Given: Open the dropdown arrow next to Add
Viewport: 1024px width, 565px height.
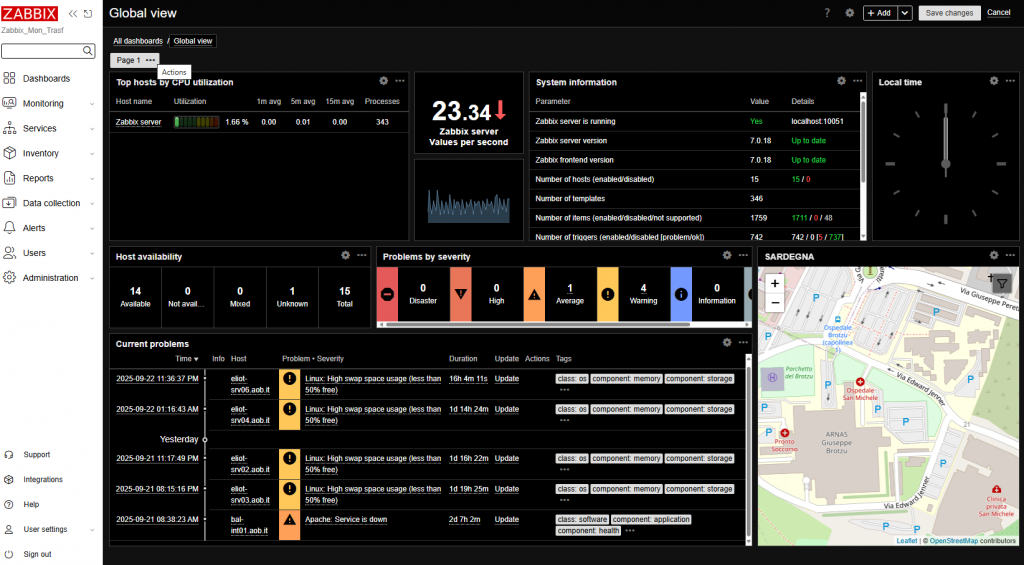Looking at the screenshot, I should pyautogui.click(x=905, y=13).
